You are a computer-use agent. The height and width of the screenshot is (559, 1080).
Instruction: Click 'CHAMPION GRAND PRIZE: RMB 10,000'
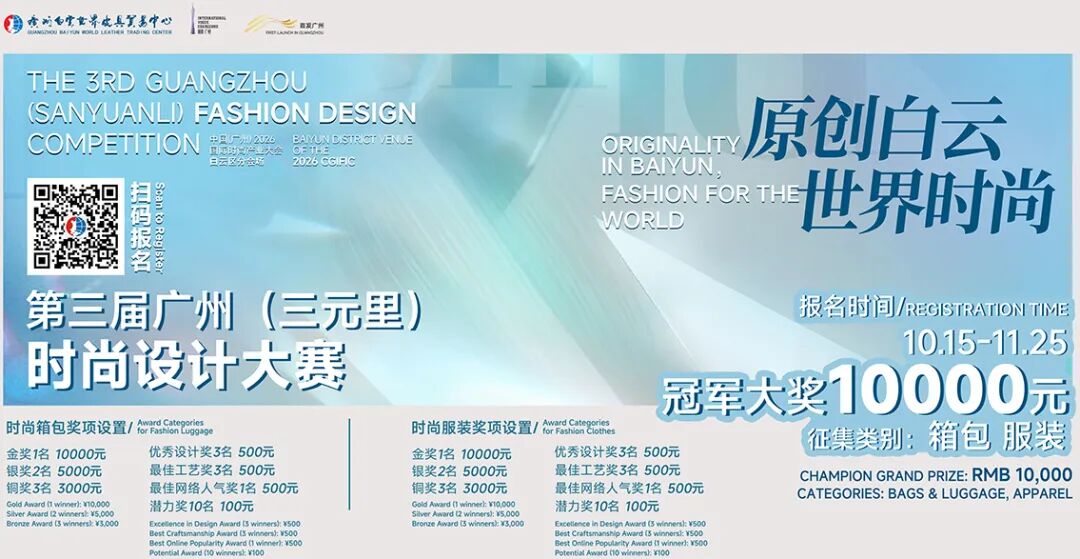point(935,476)
